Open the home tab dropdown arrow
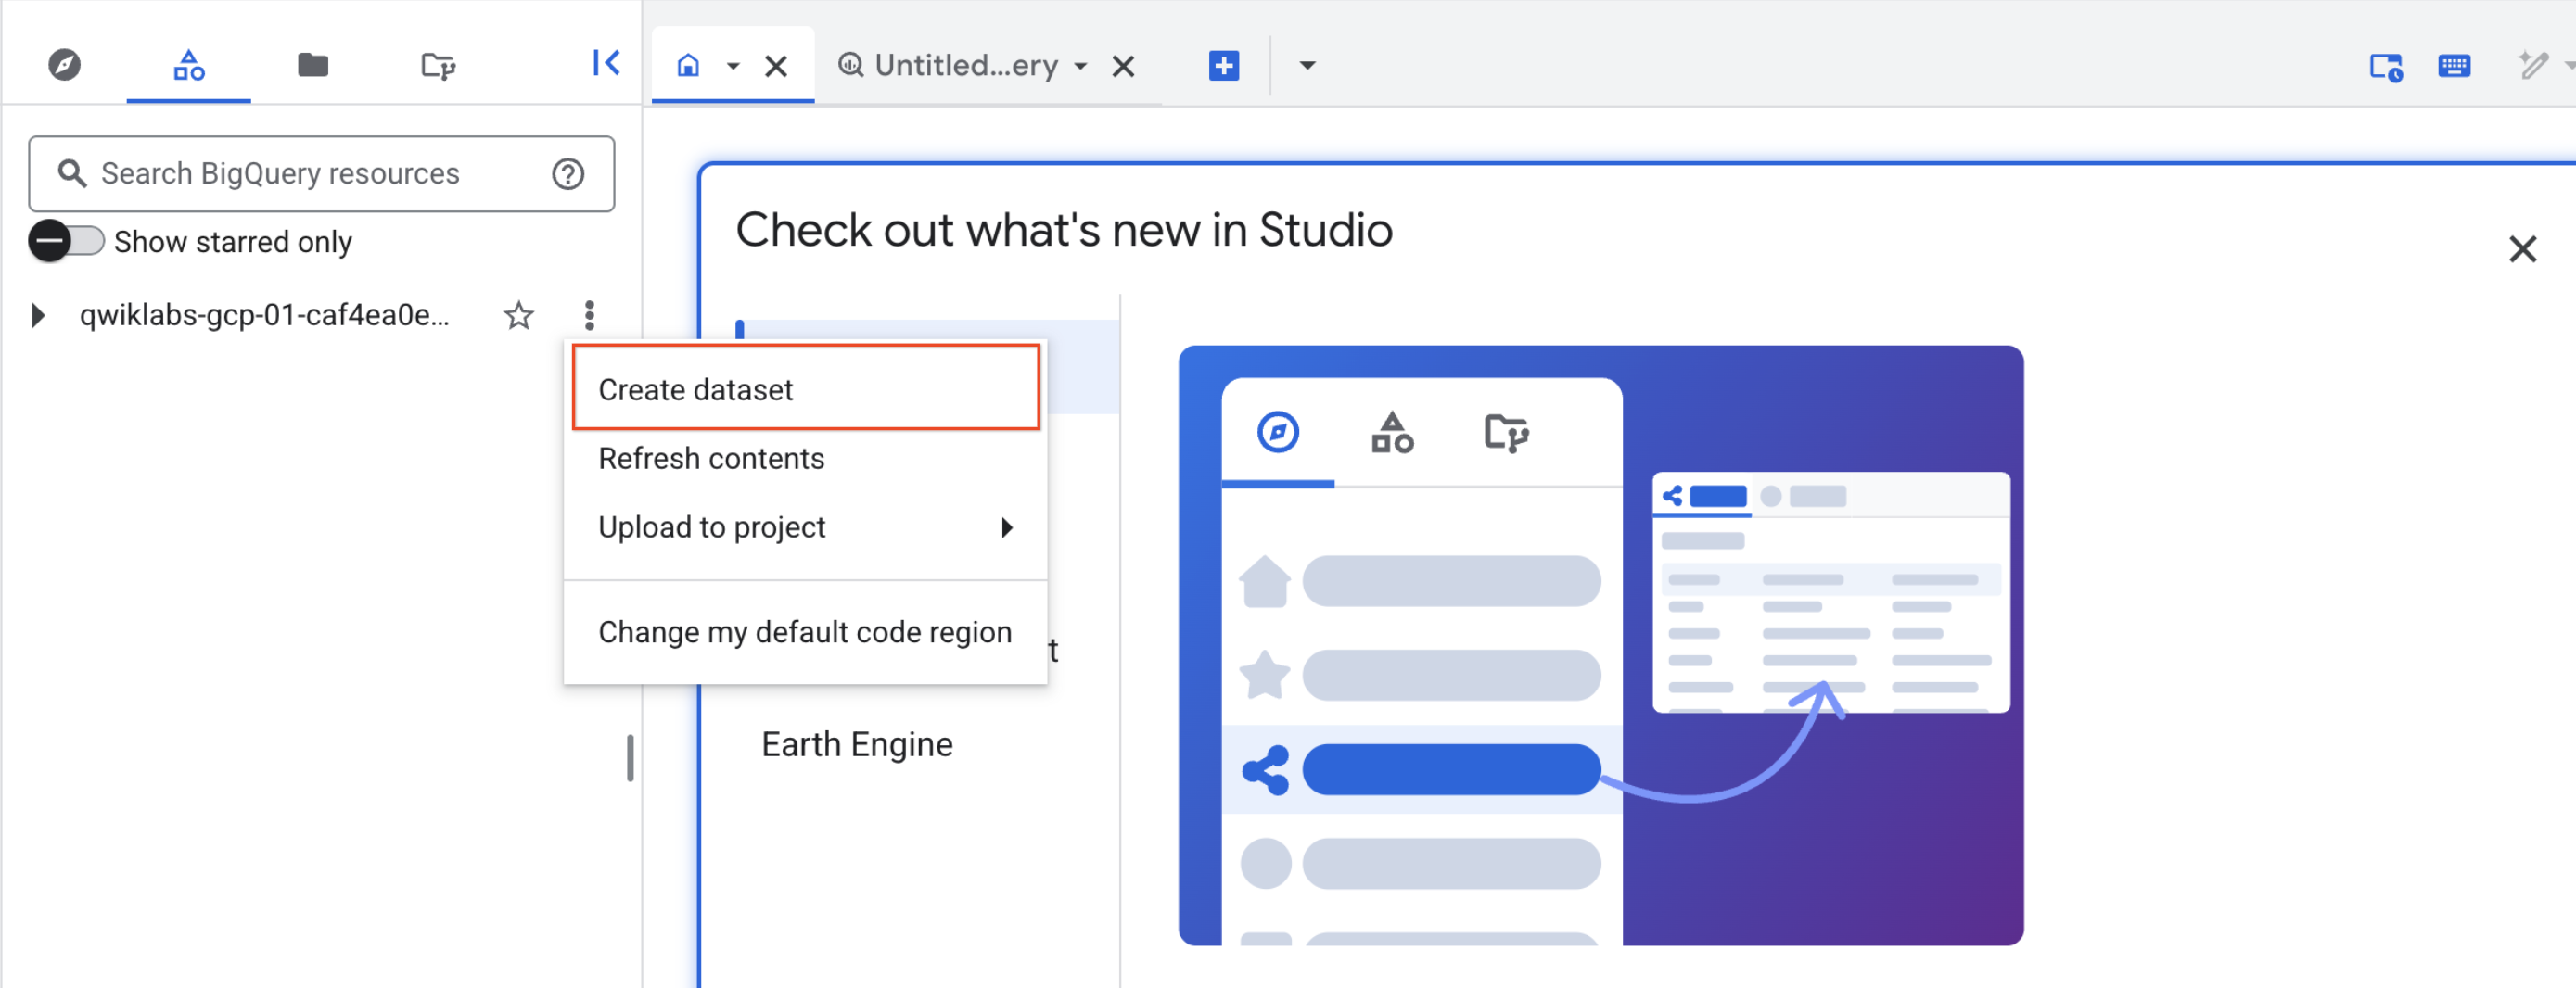Screen dimensions: 2576x988 (735, 66)
